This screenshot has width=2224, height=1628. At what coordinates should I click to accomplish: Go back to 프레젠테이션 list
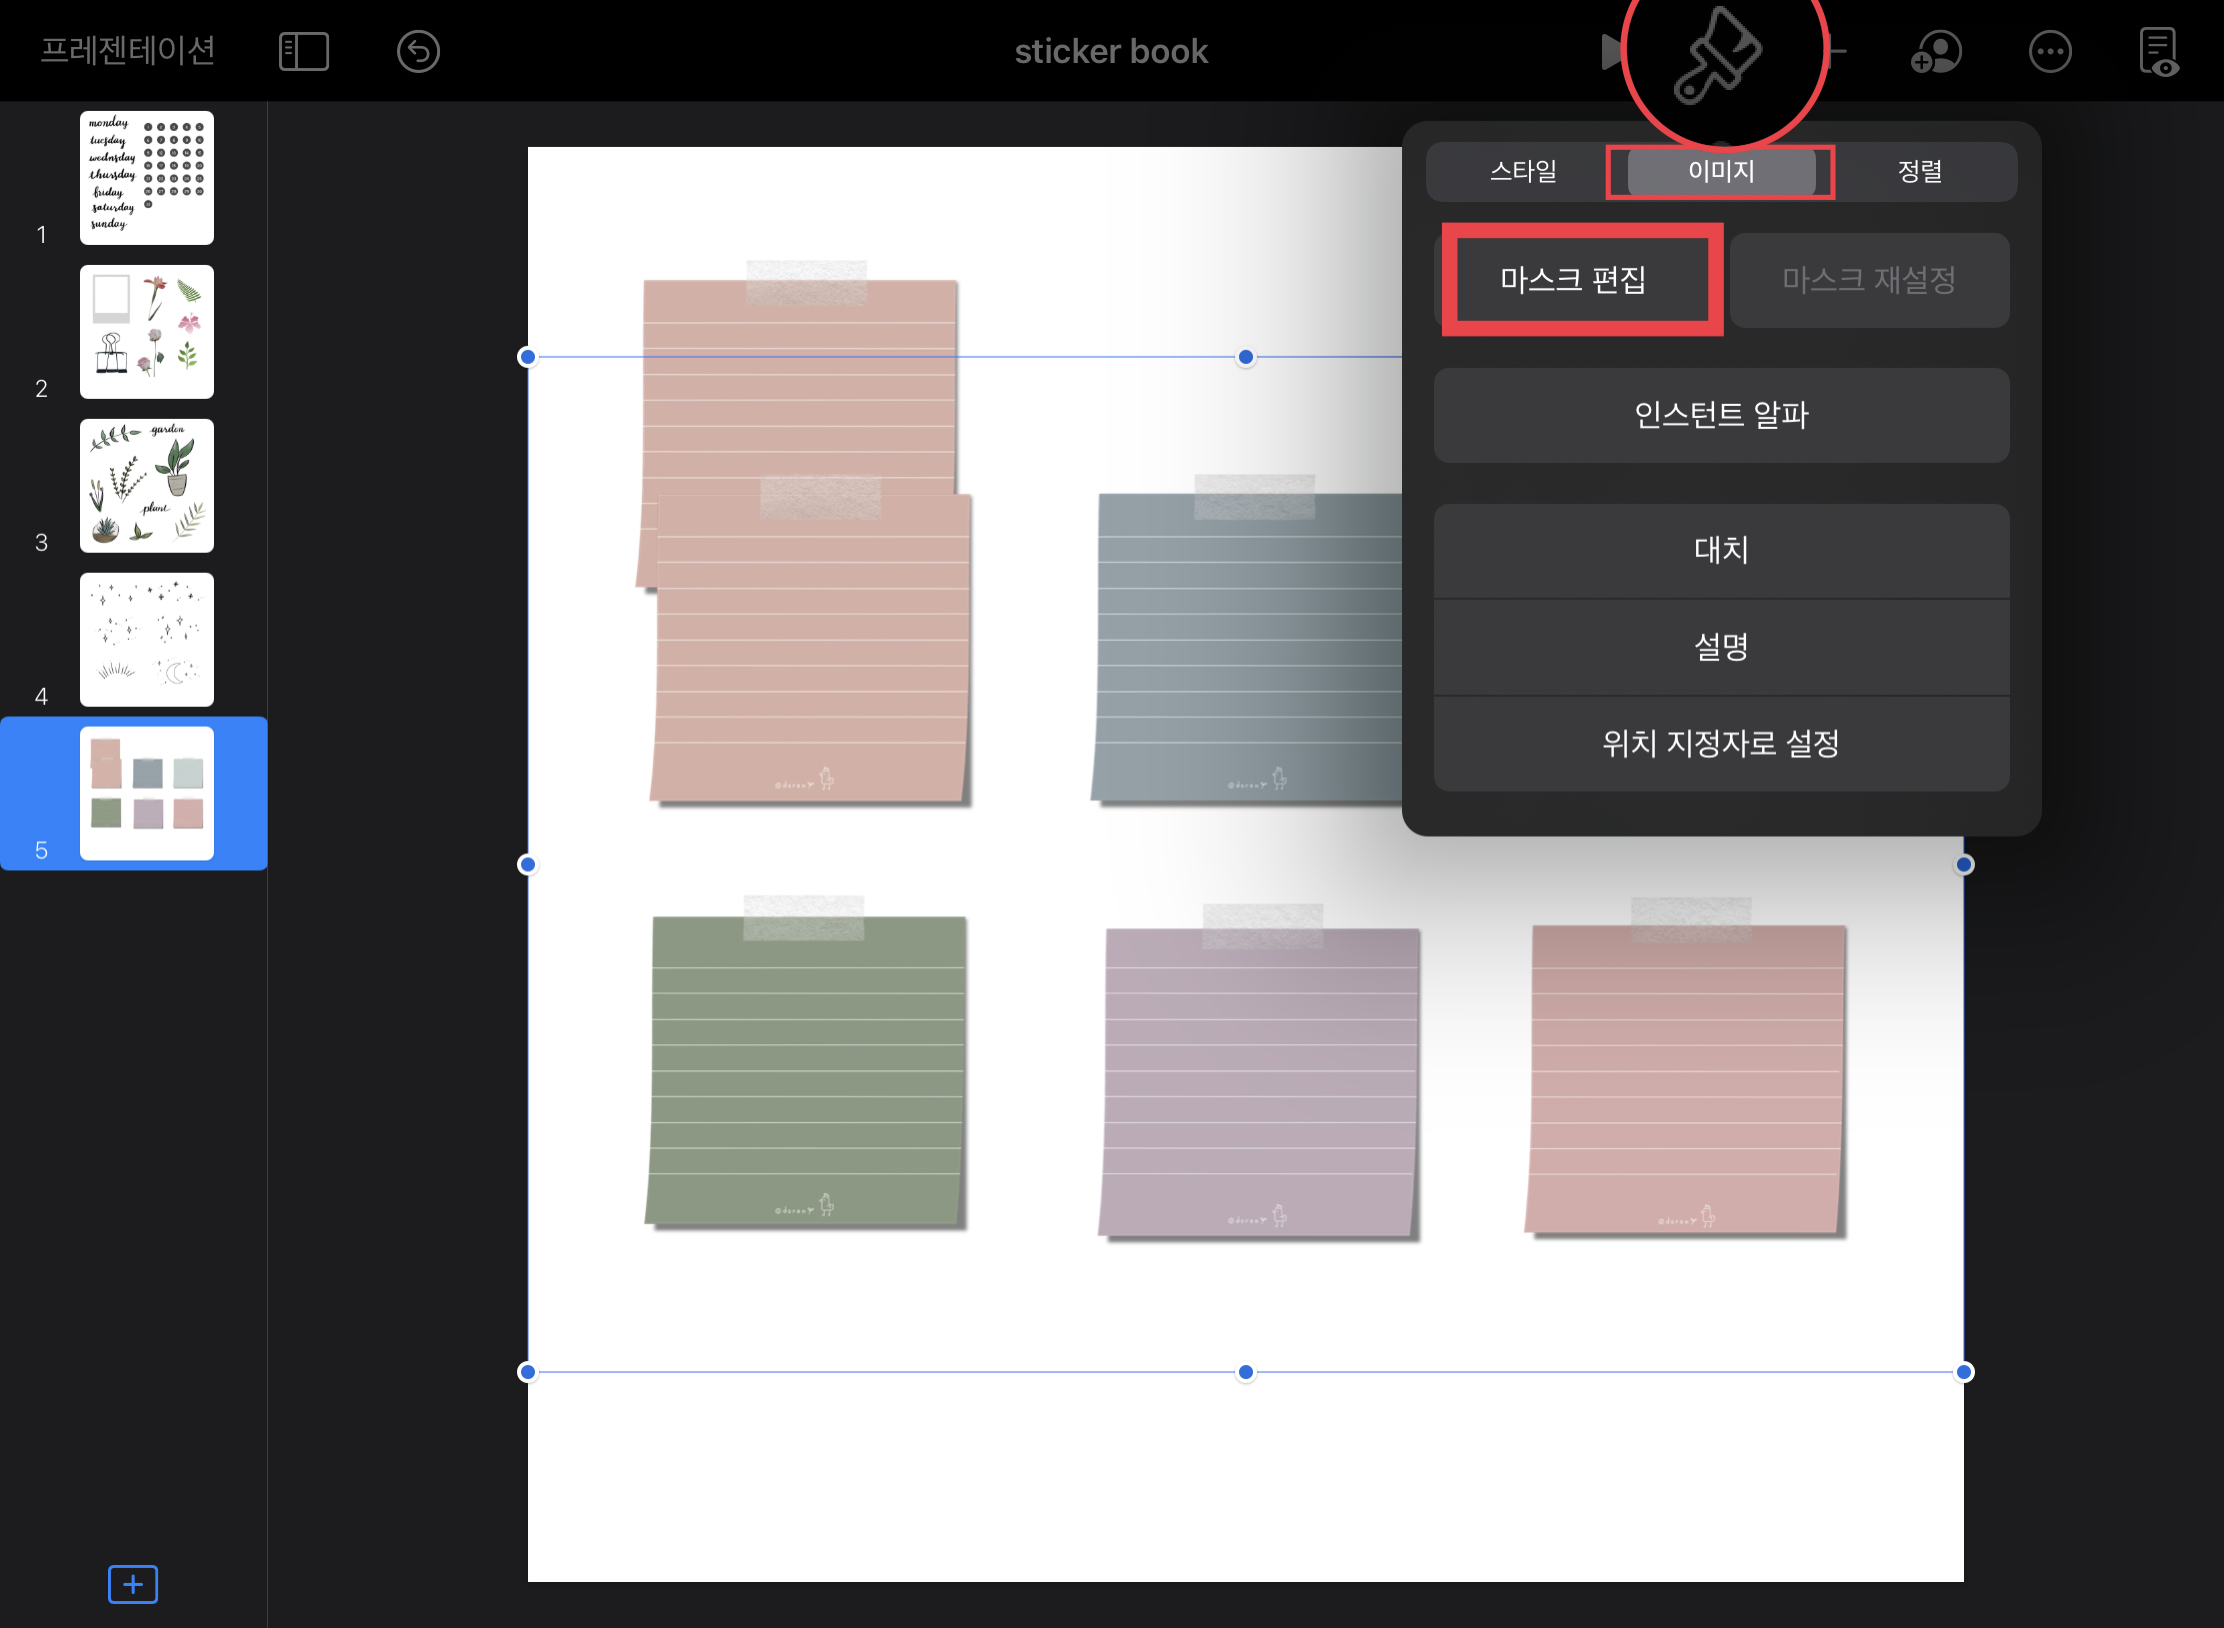pos(128,50)
